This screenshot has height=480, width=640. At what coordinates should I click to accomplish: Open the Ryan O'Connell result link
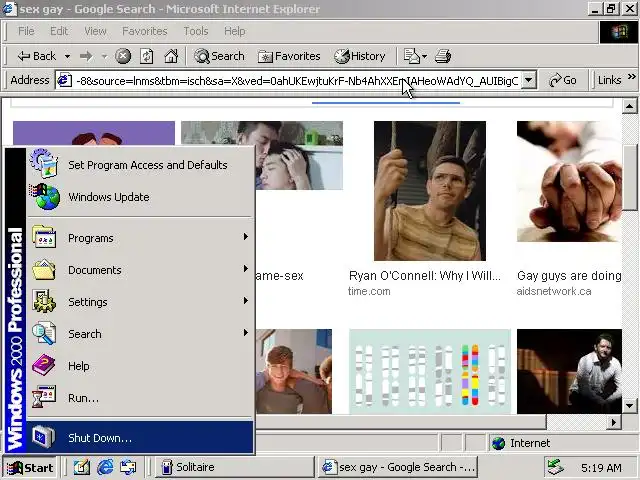424,276
